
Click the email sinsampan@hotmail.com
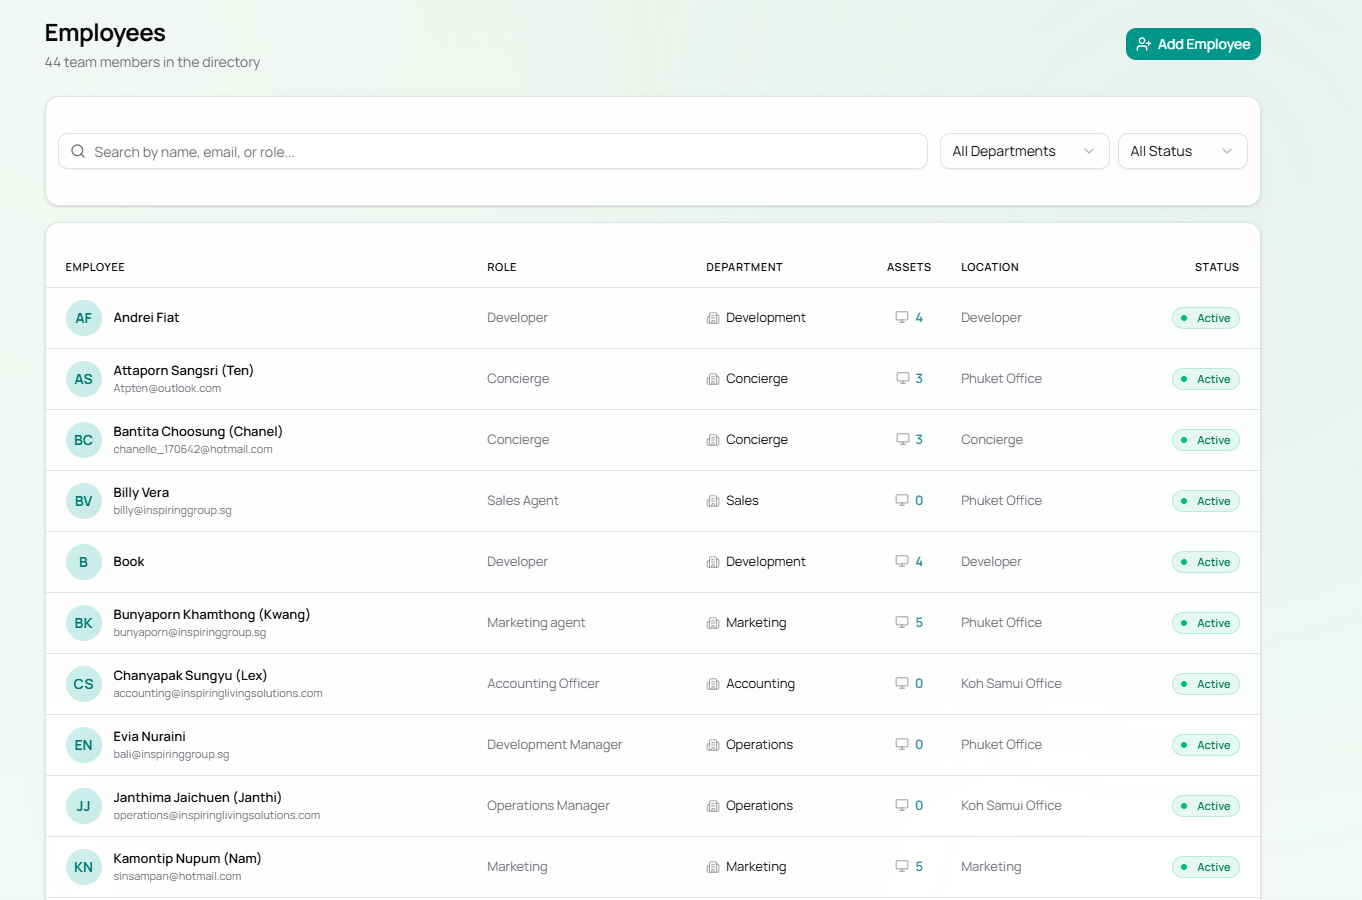(177, 877)
